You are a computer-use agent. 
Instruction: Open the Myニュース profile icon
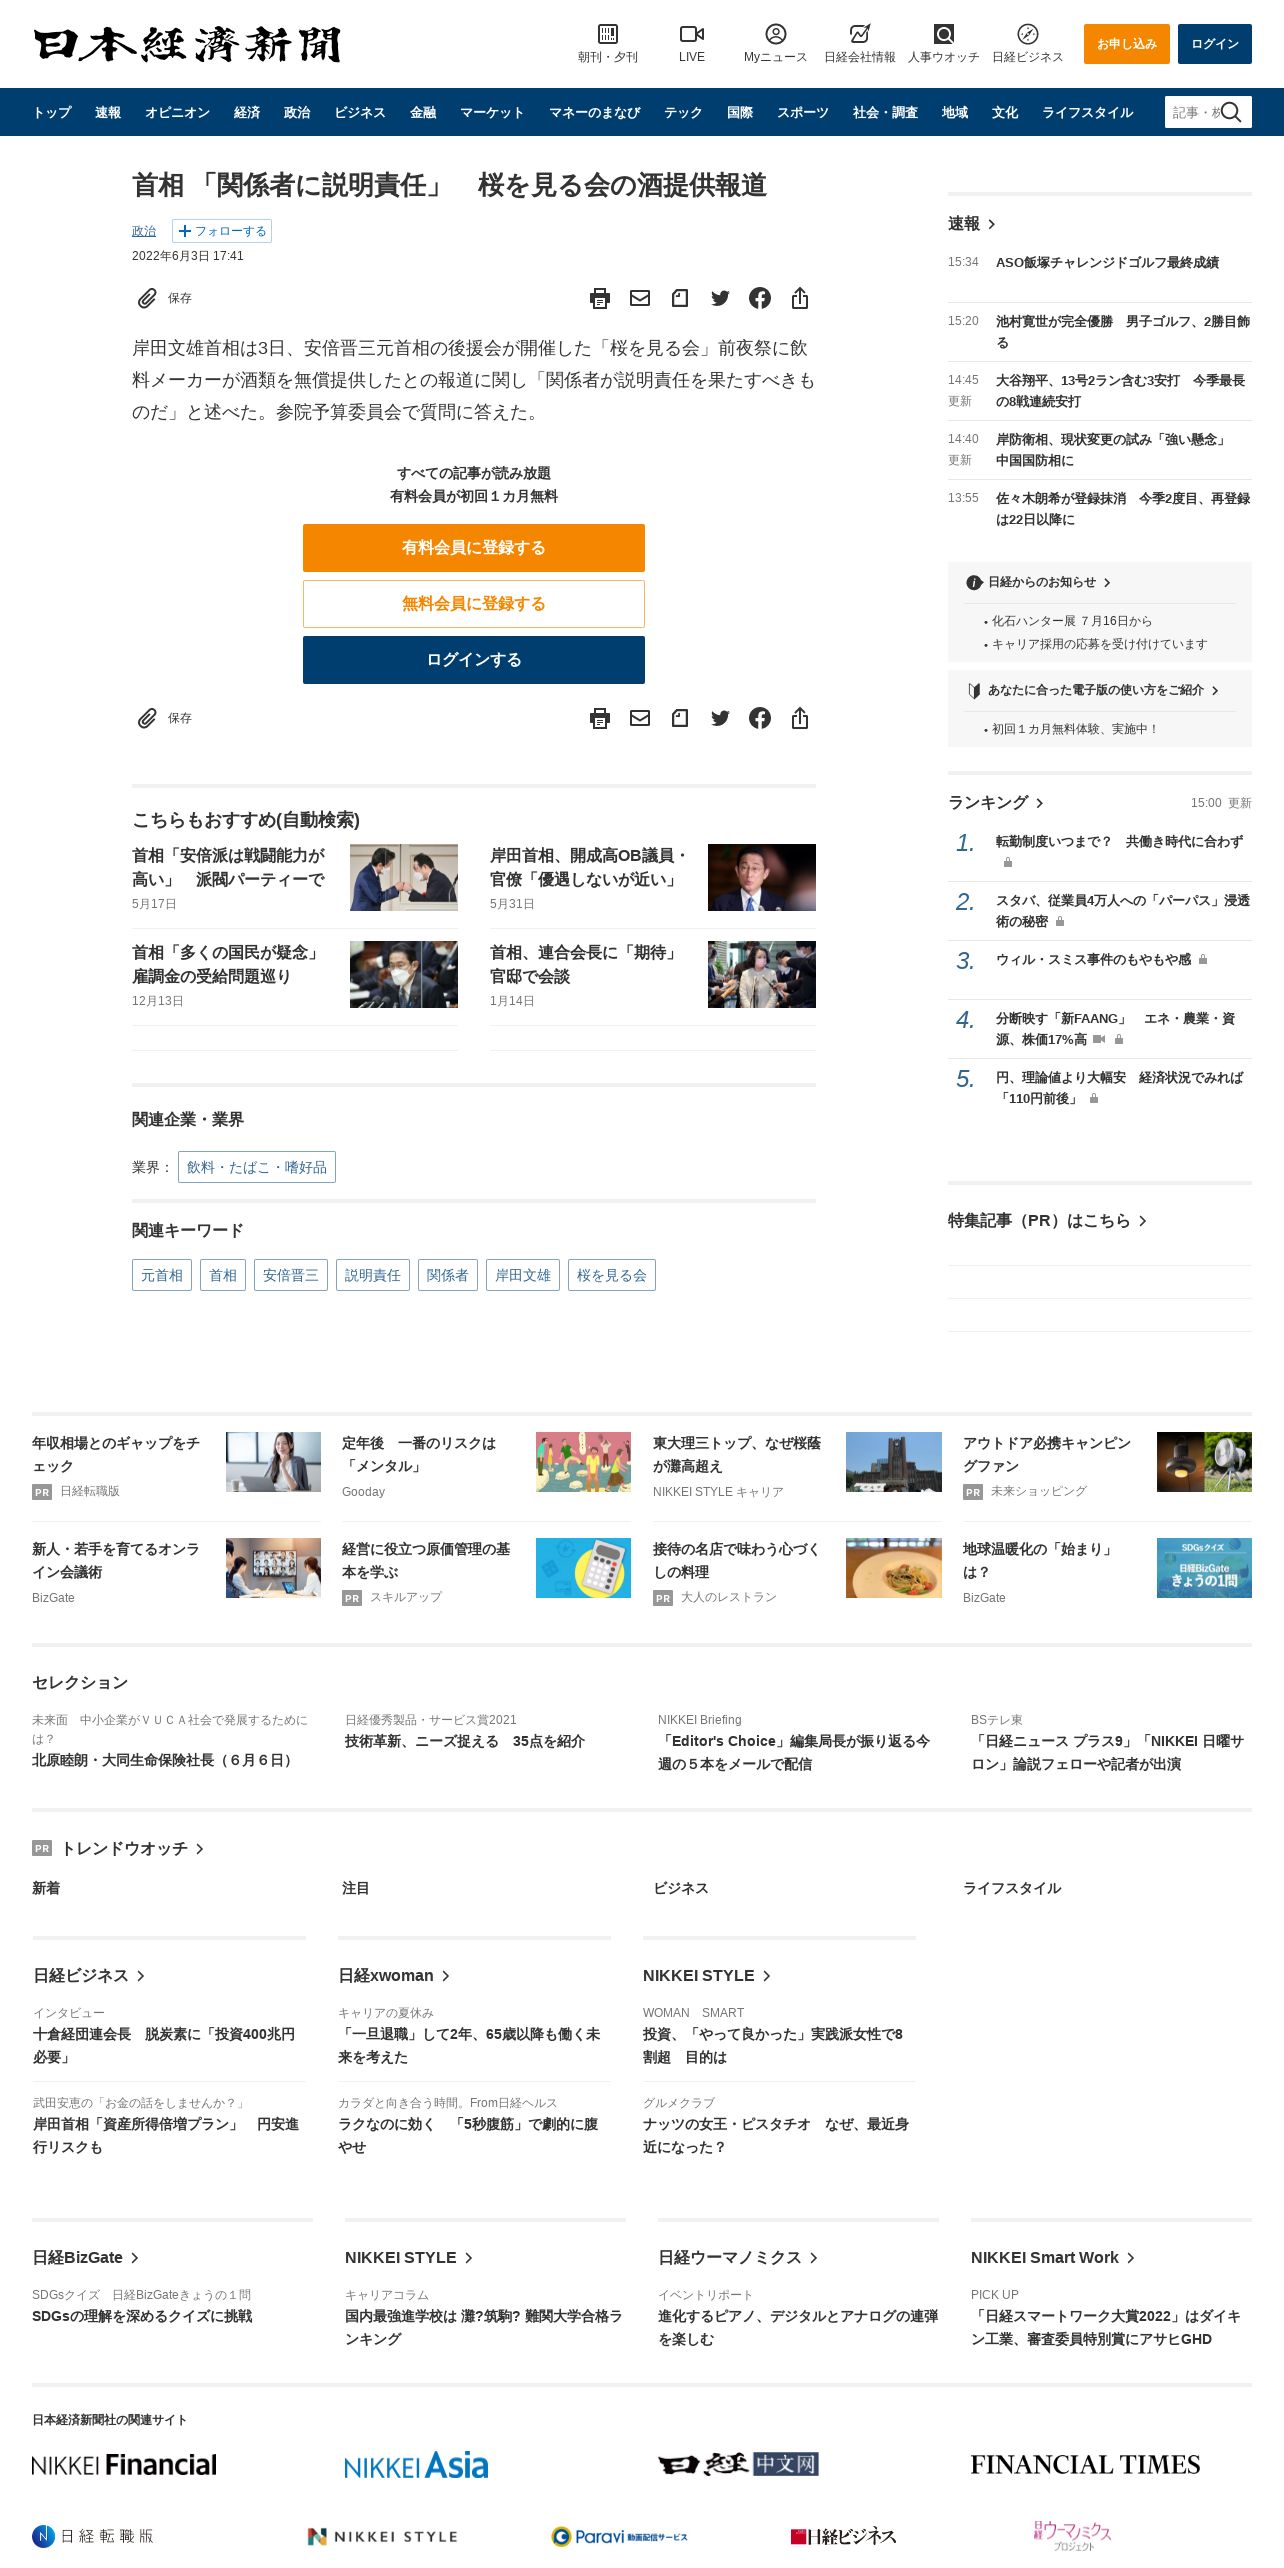click(775, 34)
